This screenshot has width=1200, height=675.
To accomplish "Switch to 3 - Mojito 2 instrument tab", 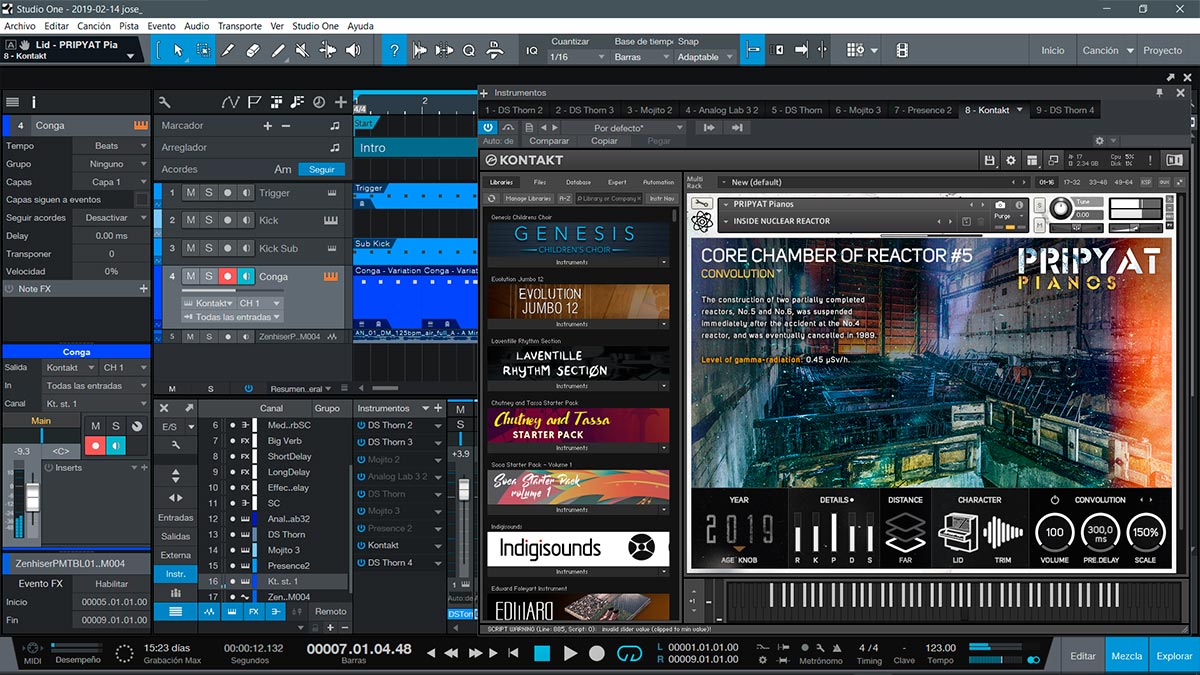I will (649, 110).
